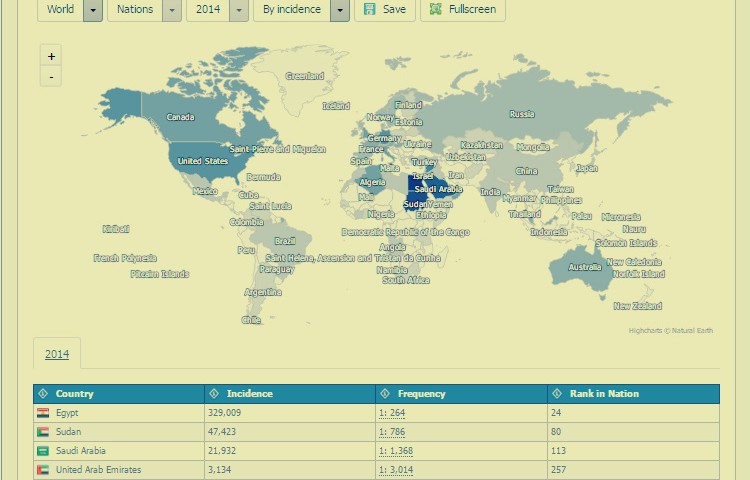Select the United States on the map

point(203,160)
